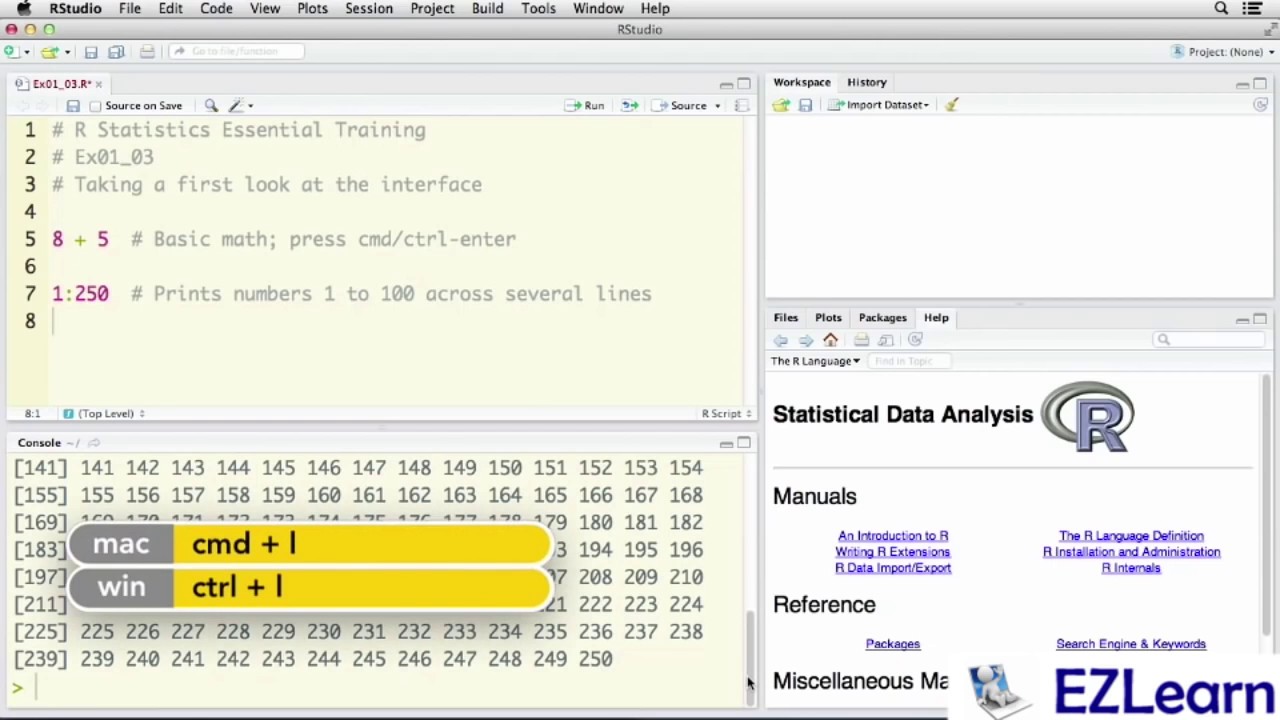Viewport: 1280px width, 720px height.
Task: Open the new file dropdown arrow
Action: coord(26,52)
